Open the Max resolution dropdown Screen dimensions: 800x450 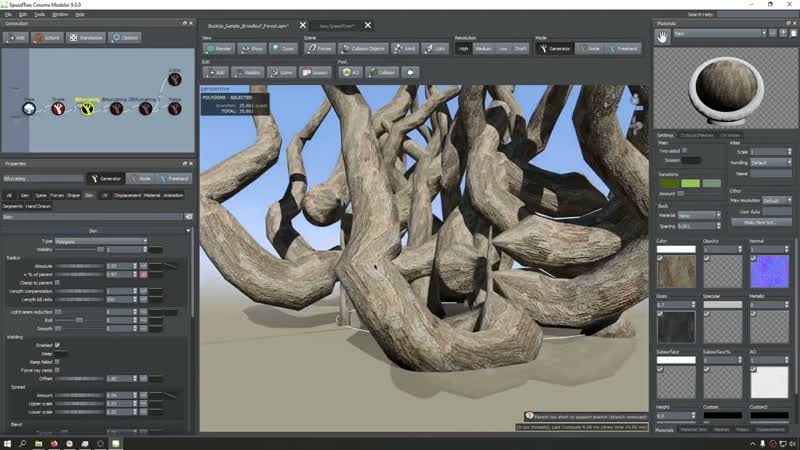pos(777,201)
